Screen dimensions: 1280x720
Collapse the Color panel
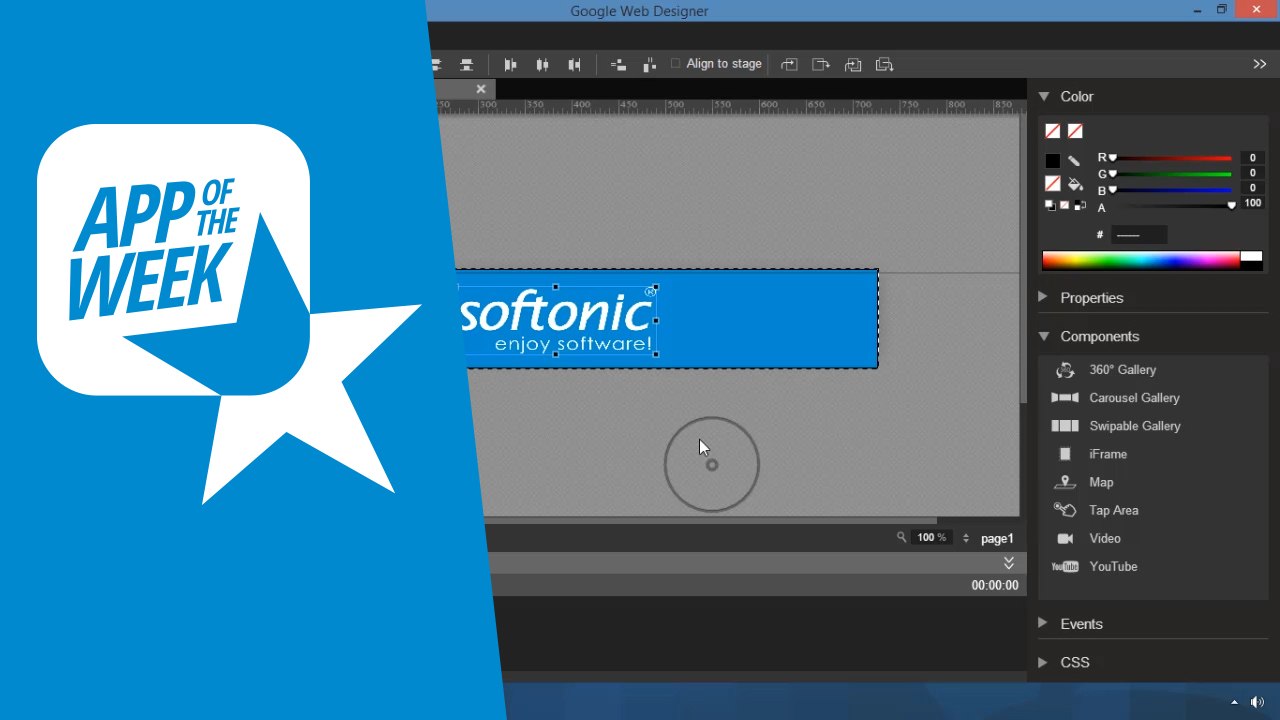click(1043, 96)
